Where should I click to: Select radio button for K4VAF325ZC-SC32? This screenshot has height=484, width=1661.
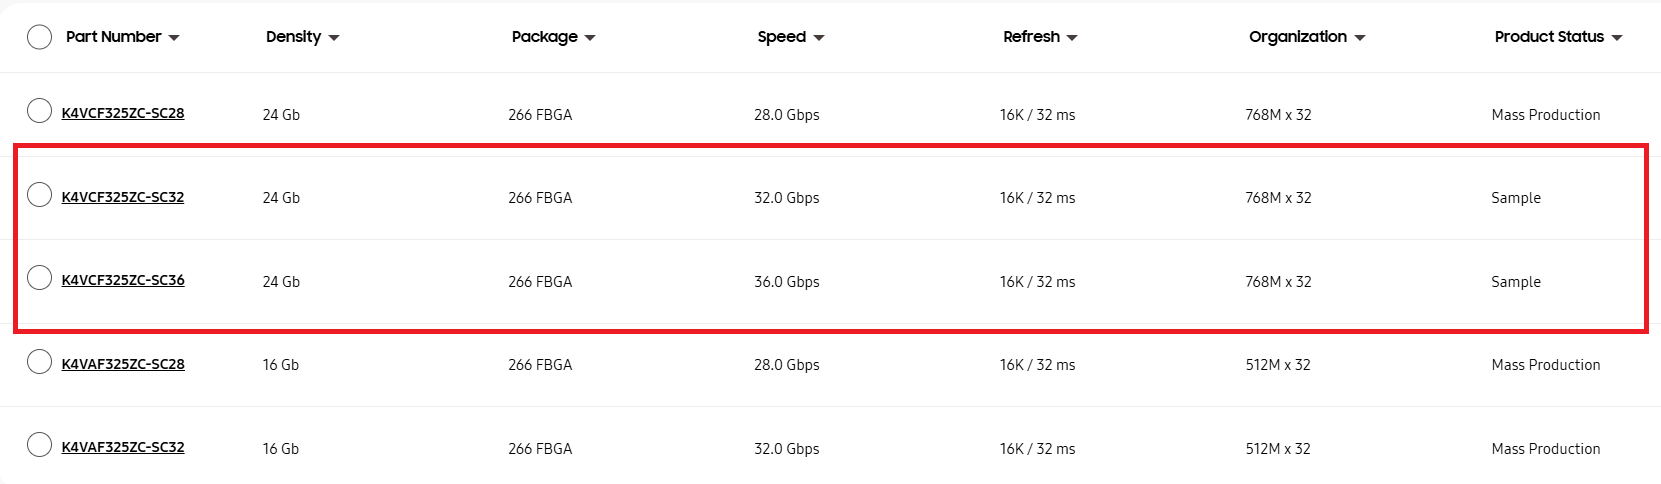click(39, 445)
